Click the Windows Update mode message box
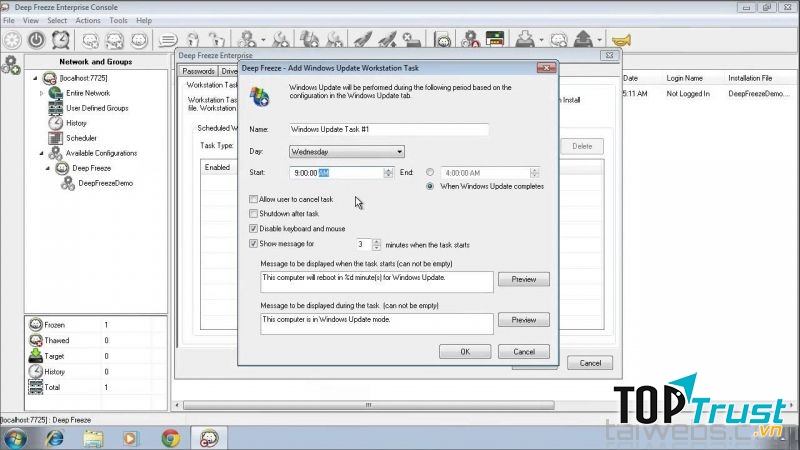Screen dimensions: 800x450 [377, 324]
